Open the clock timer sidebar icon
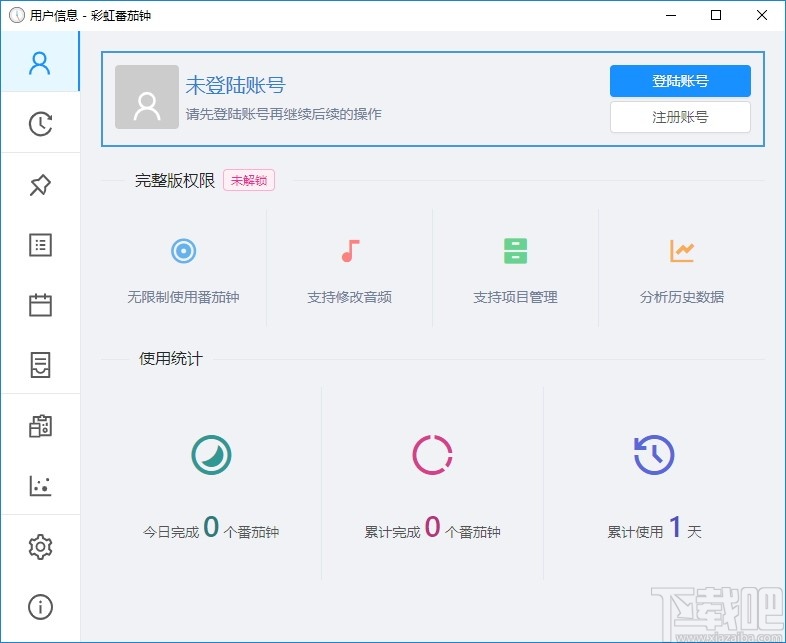 (x=40, y=123)
